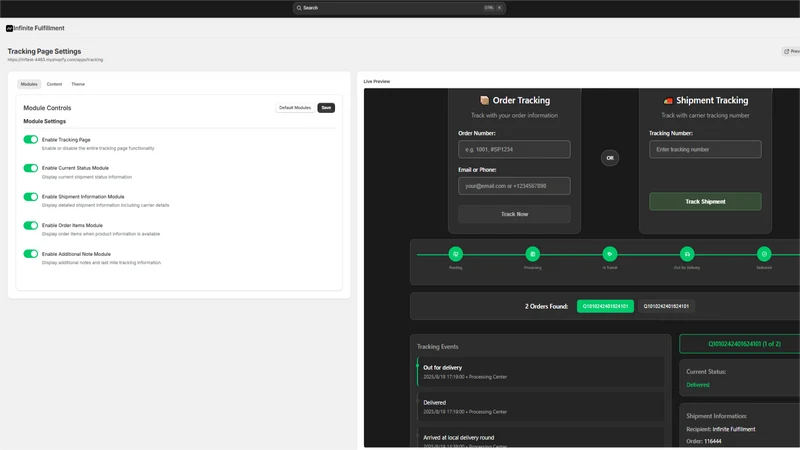Click 'Recipient: Infinite Fulfillment' text

tap(720, 429)
